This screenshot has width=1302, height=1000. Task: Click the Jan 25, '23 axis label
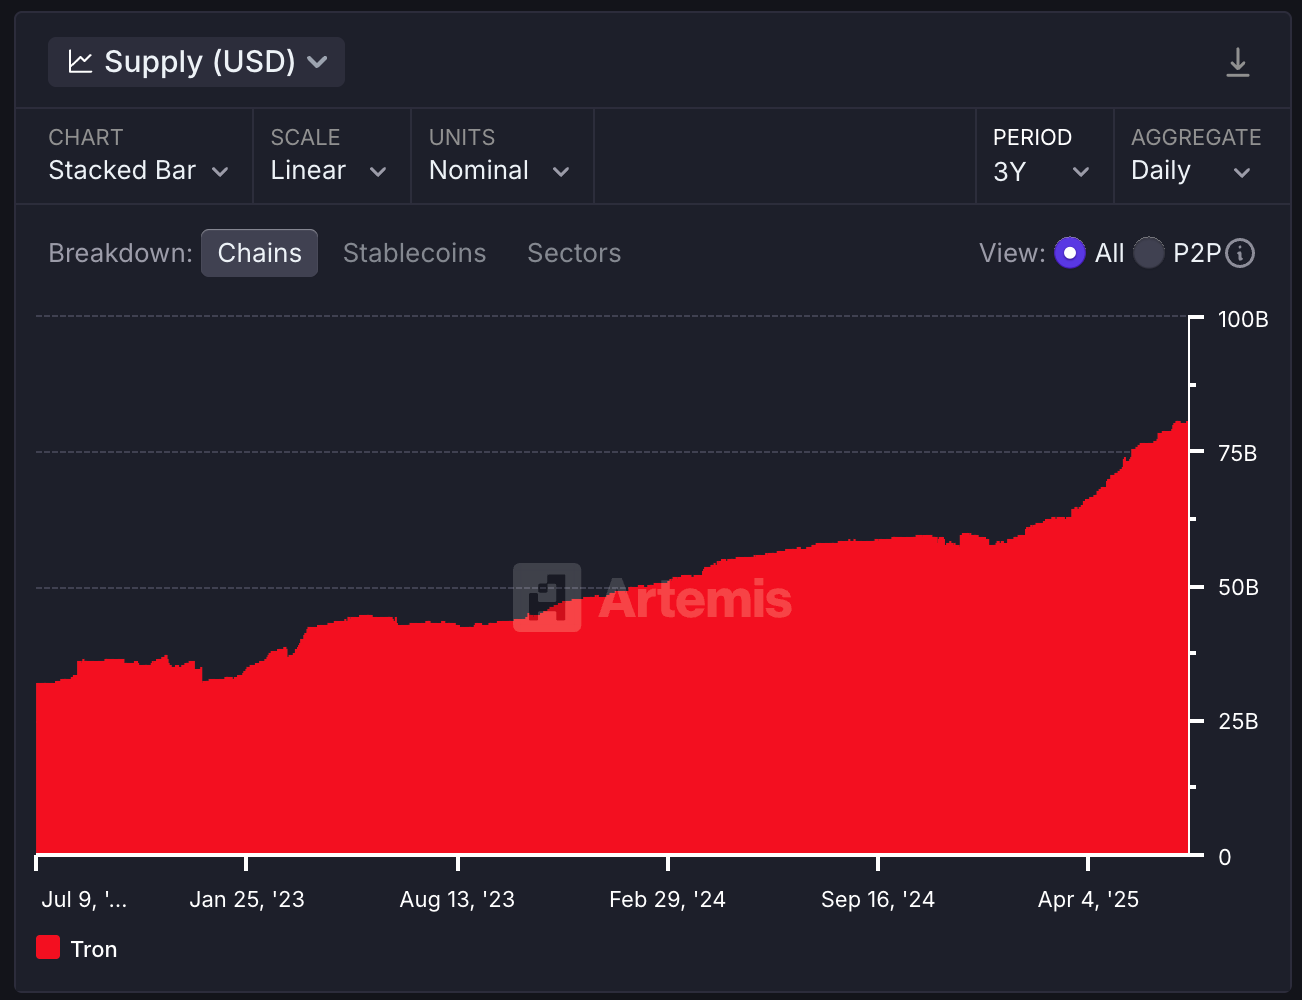pyautogui.click(x=247, y=899)
